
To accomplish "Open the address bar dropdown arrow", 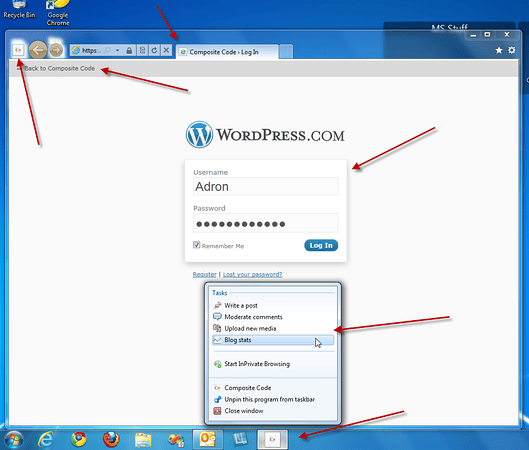I will pyautogui.click(x=117, y=50).
